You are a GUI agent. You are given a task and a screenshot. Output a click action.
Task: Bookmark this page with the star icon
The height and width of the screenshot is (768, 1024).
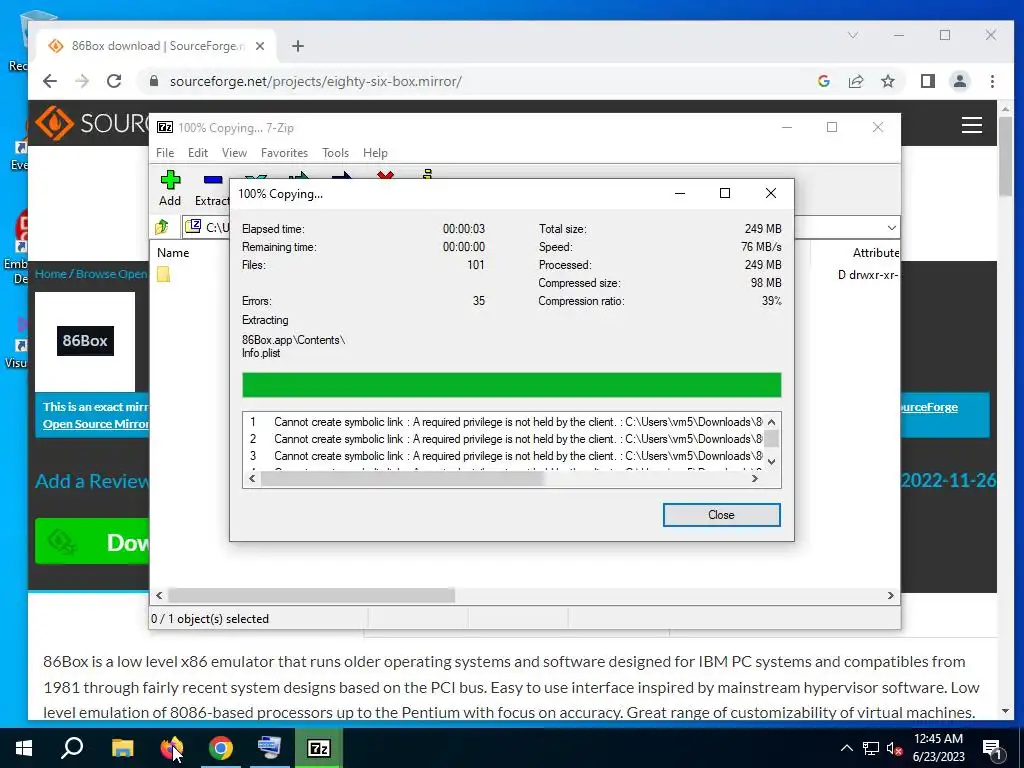[x=888, y=81]
